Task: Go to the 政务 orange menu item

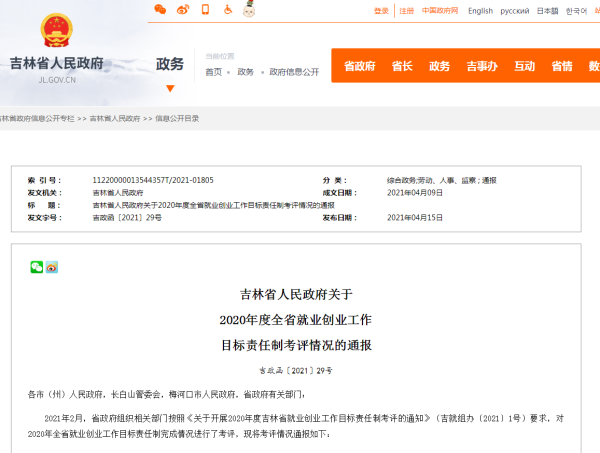Action: [x=439, y=66]
